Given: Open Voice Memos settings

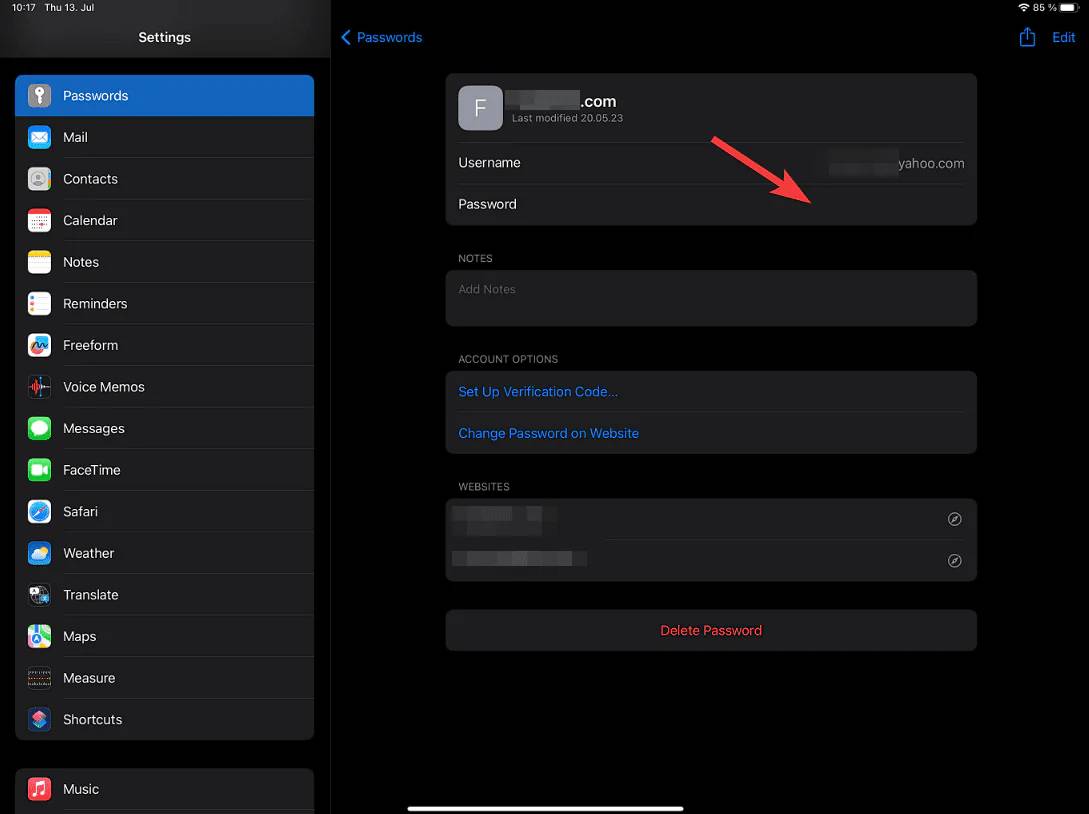Looking at the screenshot, I should tap(165, 387).
